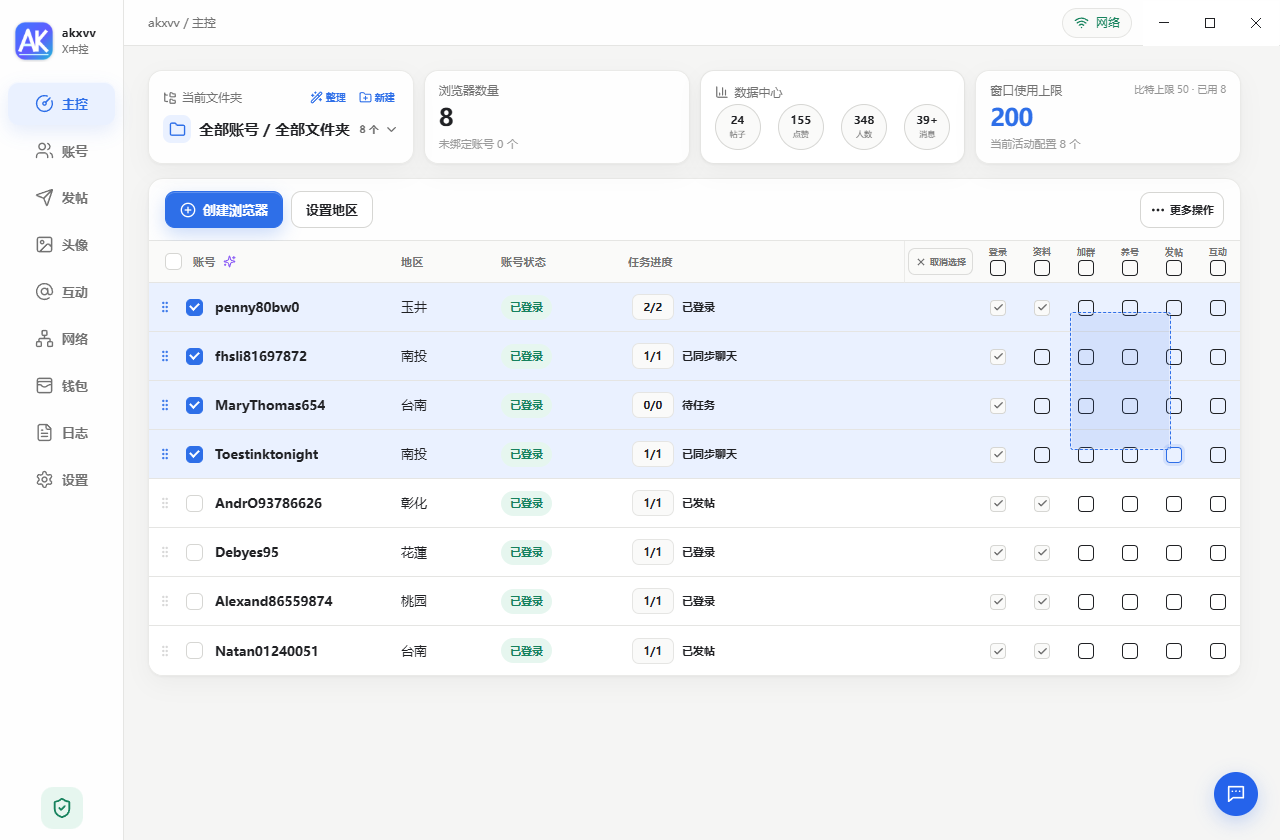The width and height of the screenshot is (1280, 840).
Task: Expand the 全部文件夹 folder dropdown
Action: pos(392,129)
